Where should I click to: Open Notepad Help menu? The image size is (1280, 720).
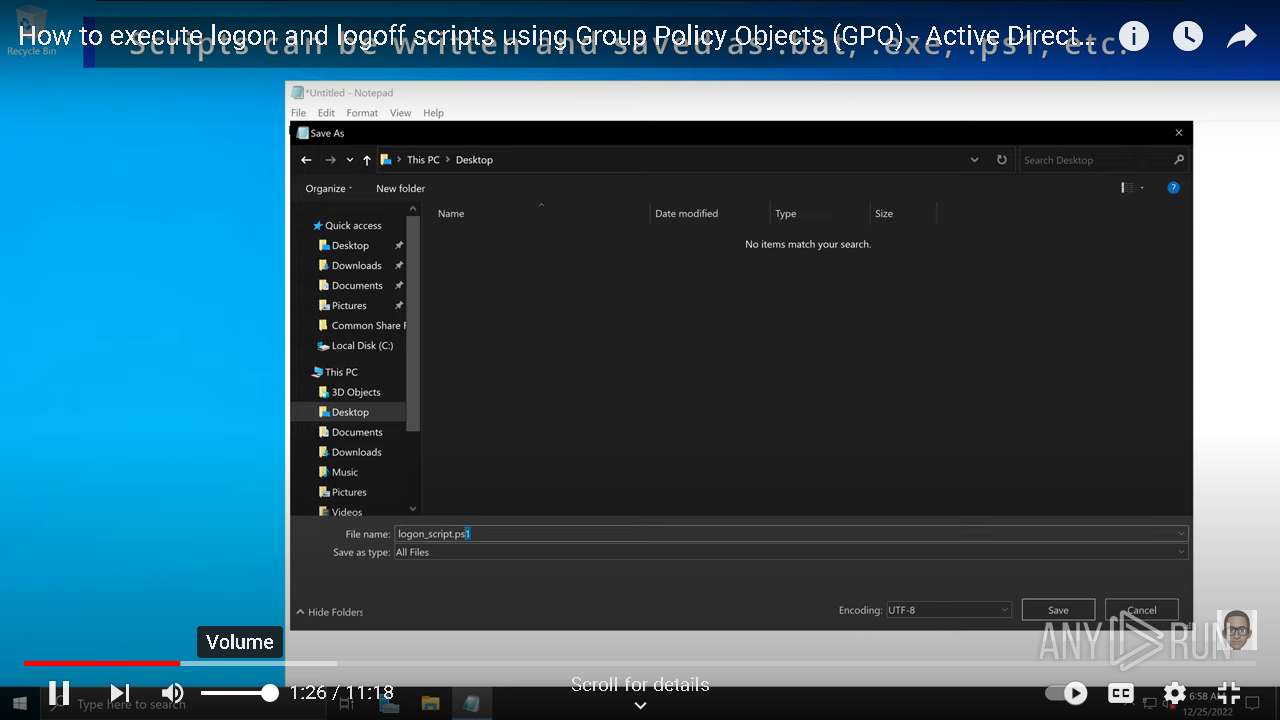[433, 113]
